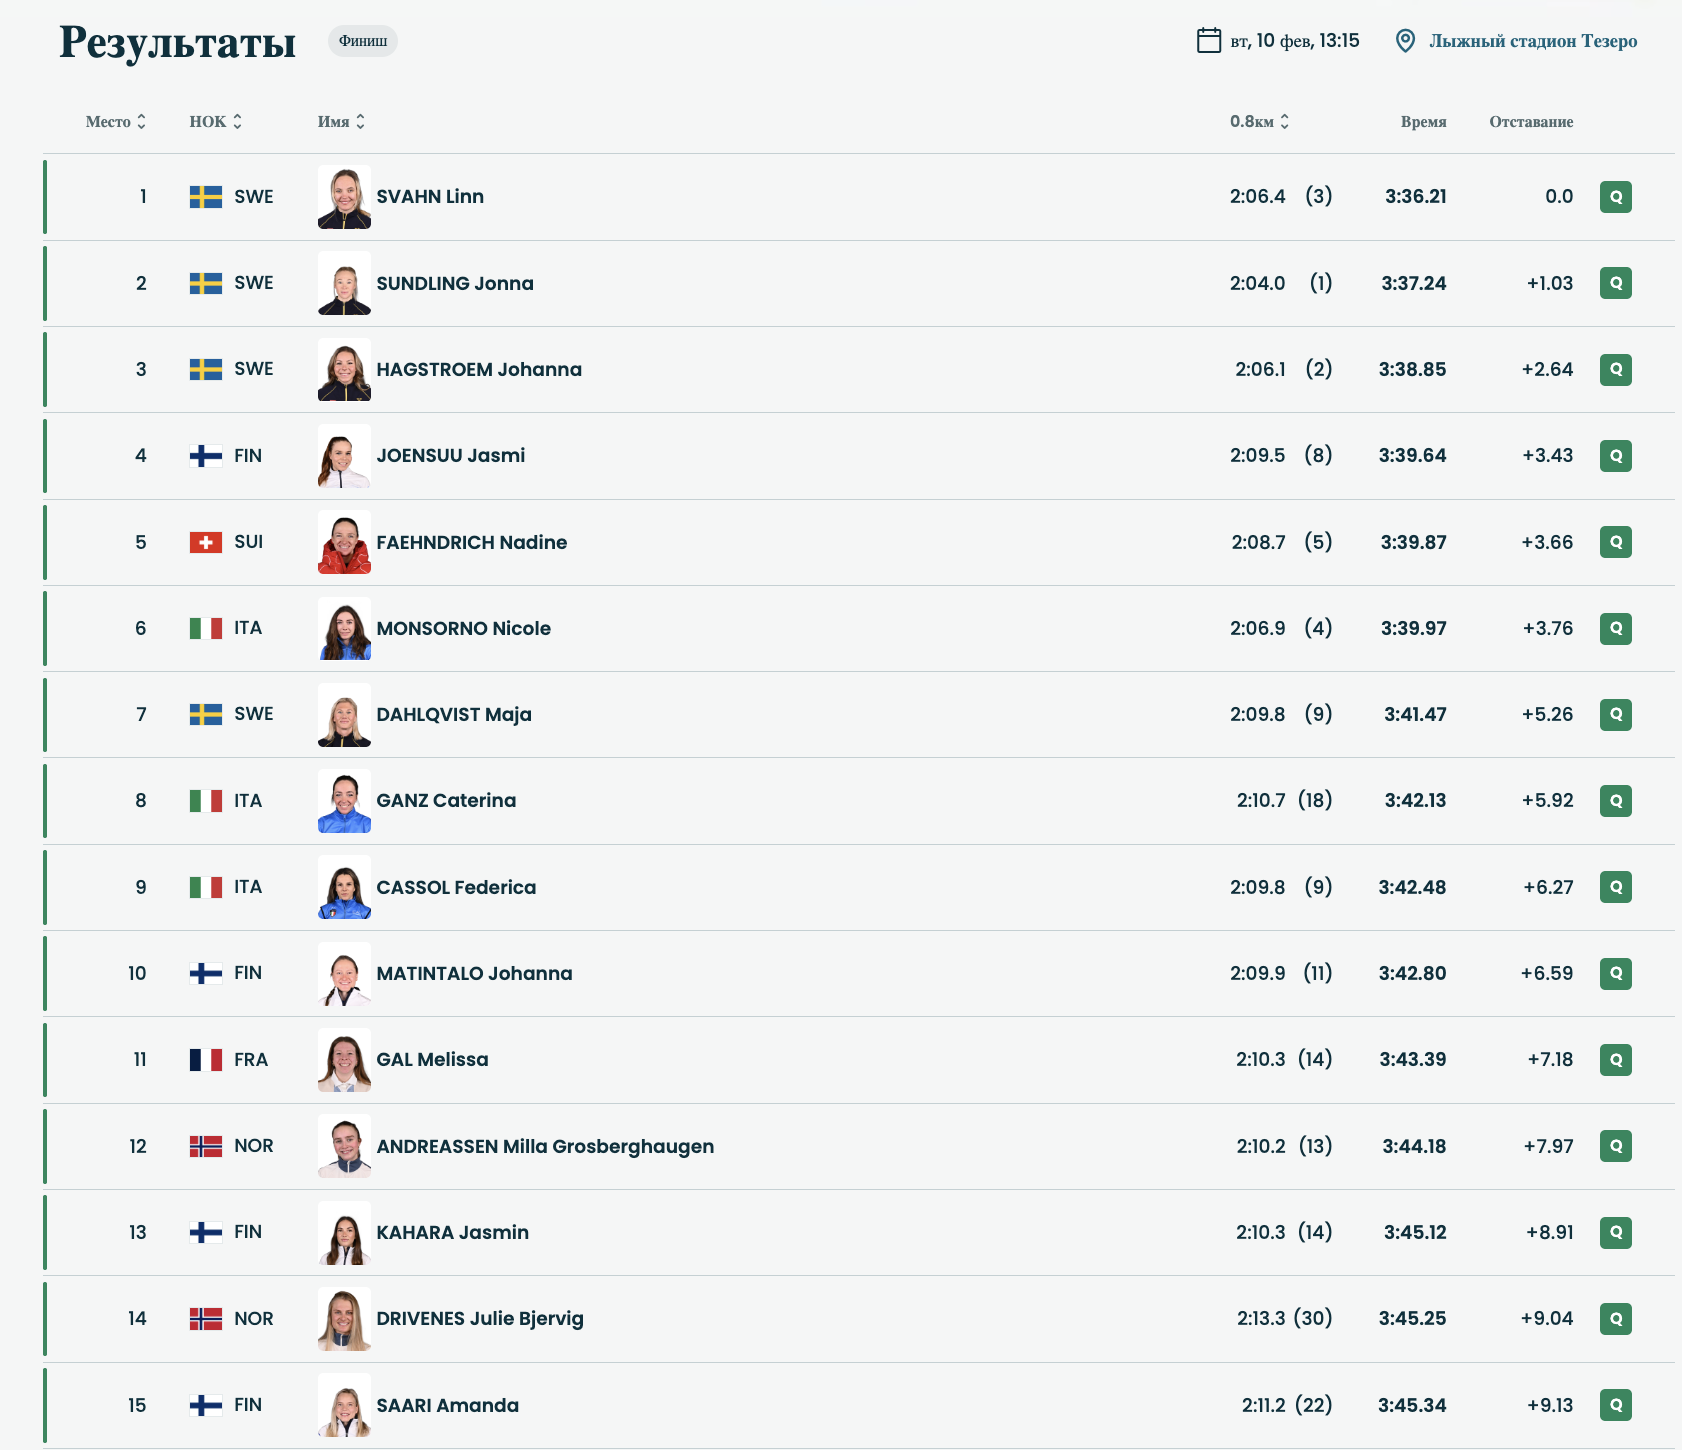Sort by 0.8км split time
The height and width of the screenshot is (1450, 1682).
(1259, 122)
